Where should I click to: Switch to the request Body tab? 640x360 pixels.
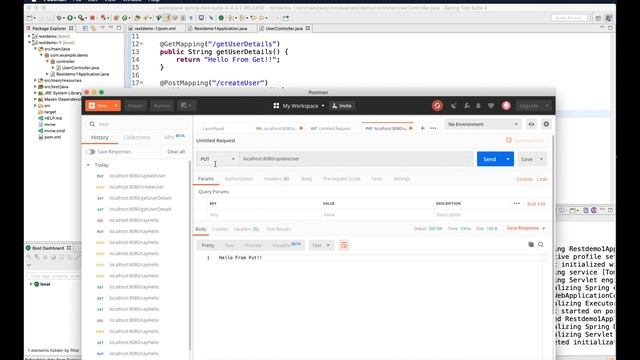coord(307,179)
